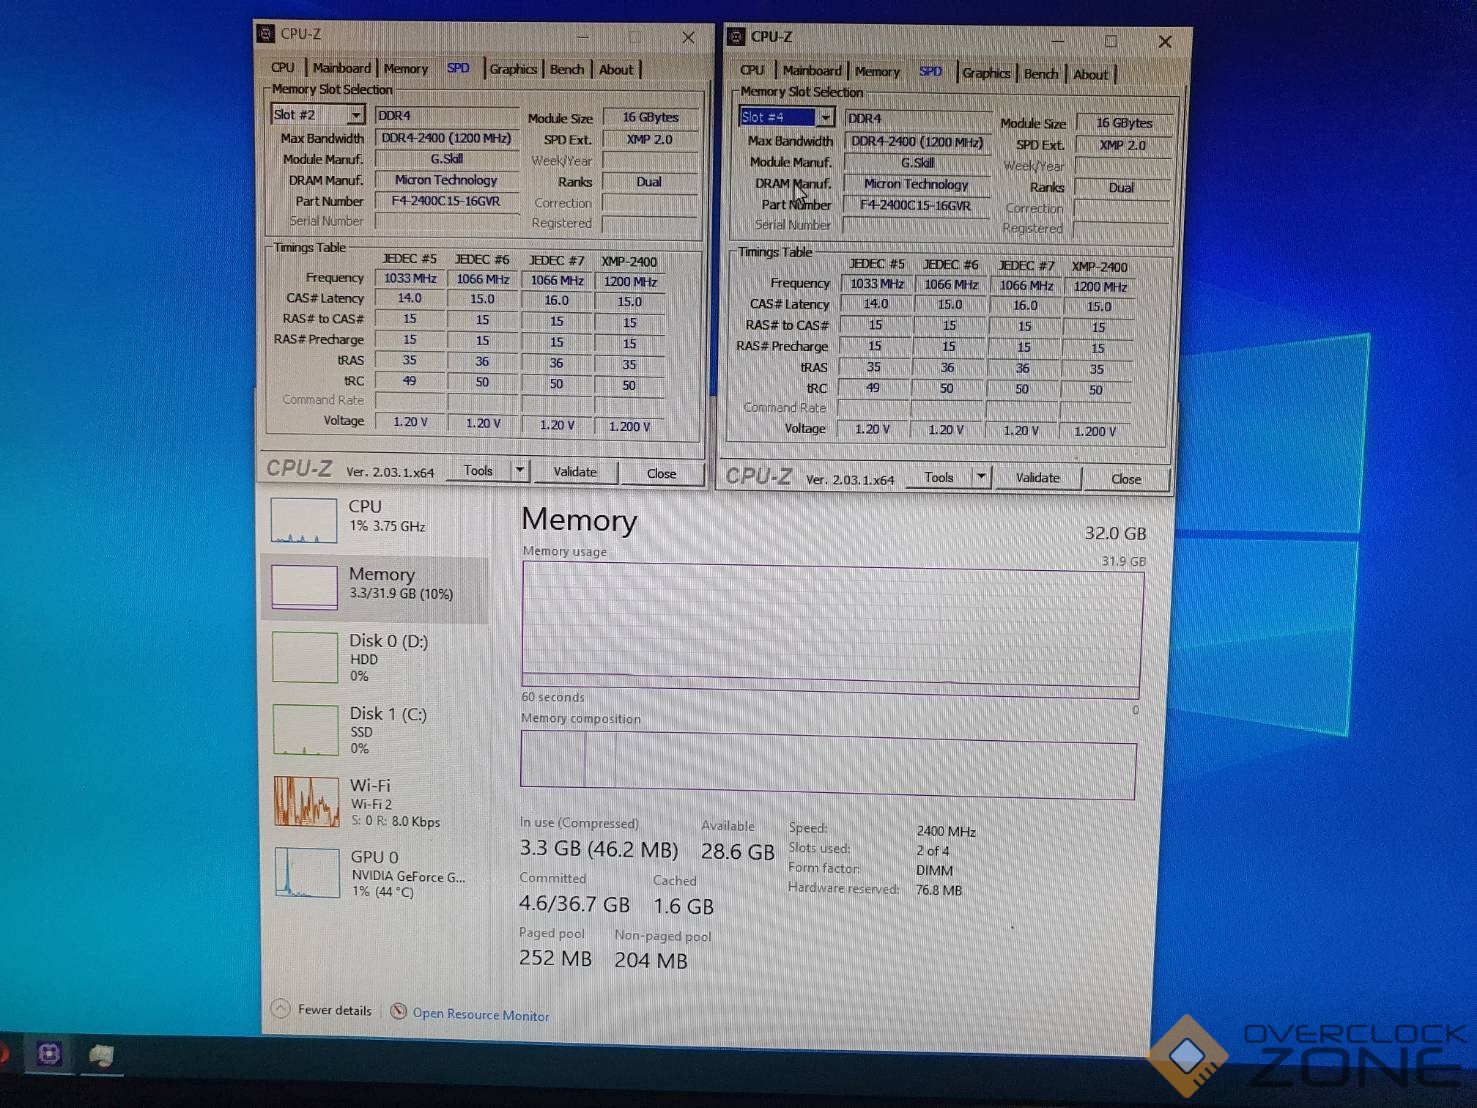This screenshot has width=1477, height=1108.
Task: Click the Part Number field in the Slot #4 window
Action: 916,205
